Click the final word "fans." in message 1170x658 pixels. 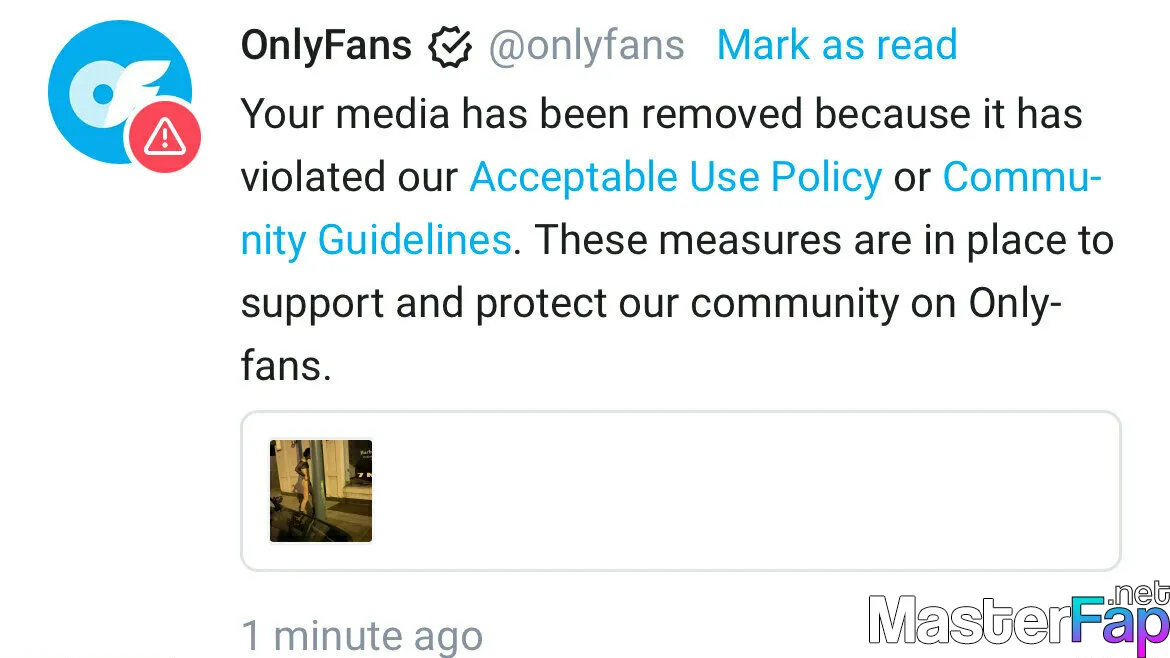click(286, 366)
